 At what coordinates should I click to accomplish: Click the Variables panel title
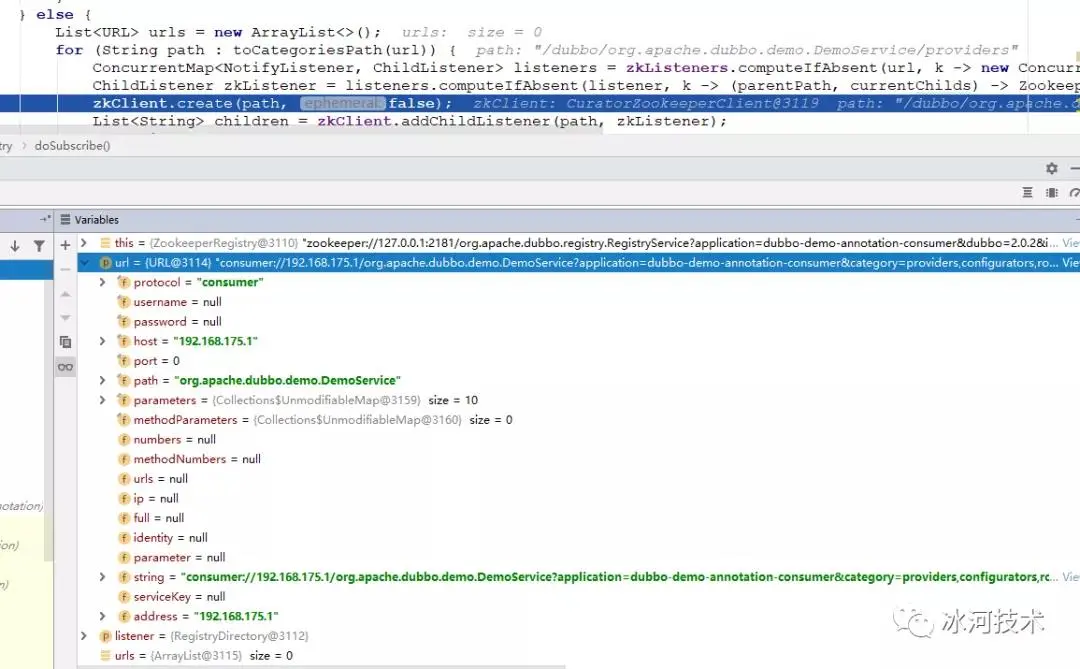point(96,220)
